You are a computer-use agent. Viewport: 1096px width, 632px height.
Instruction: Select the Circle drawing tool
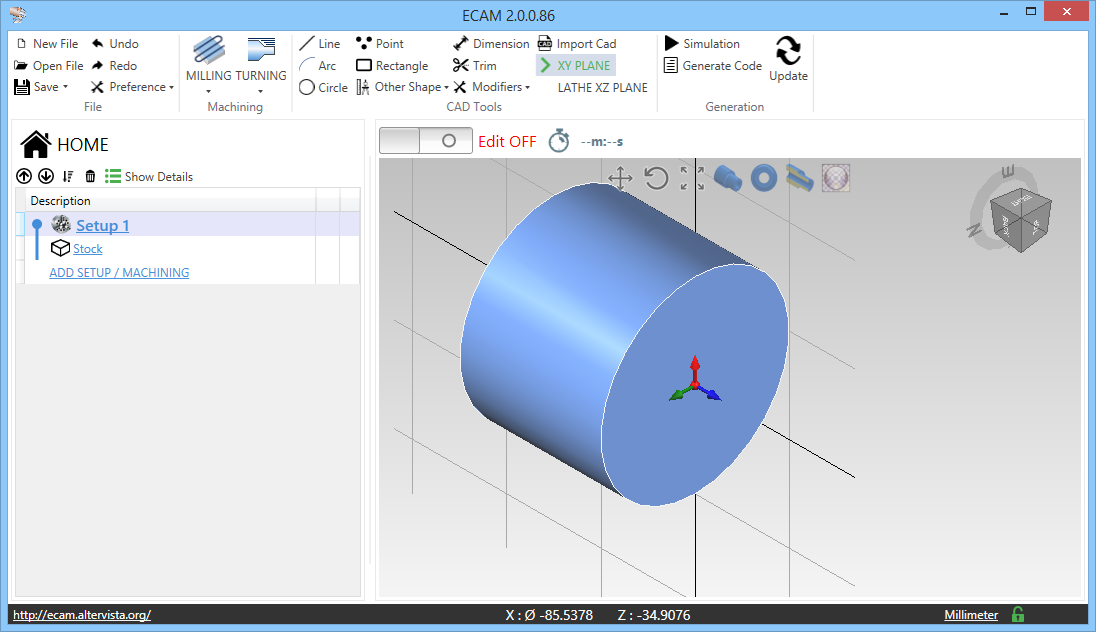click(323, 87)
